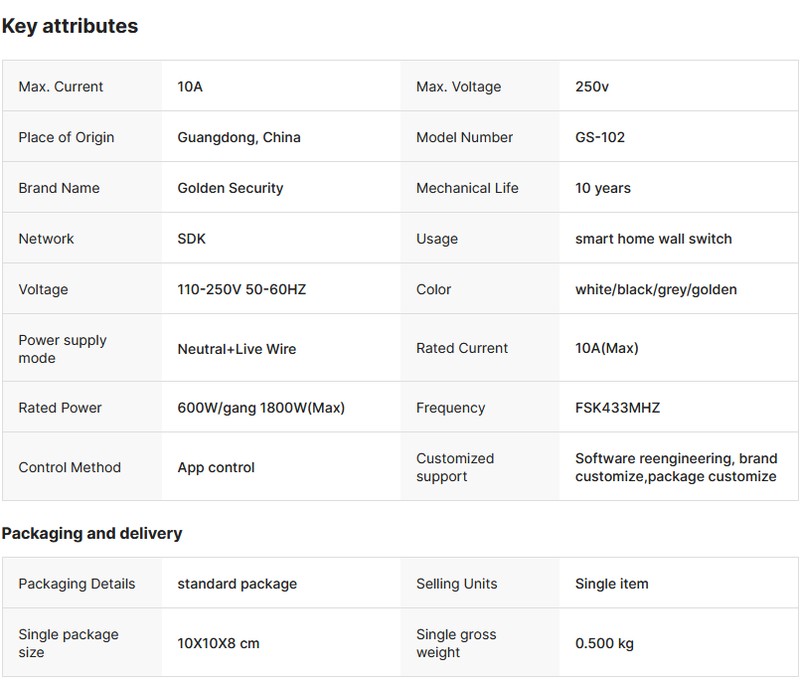Select Rated Power 600W/gang value

pos(261,408)
